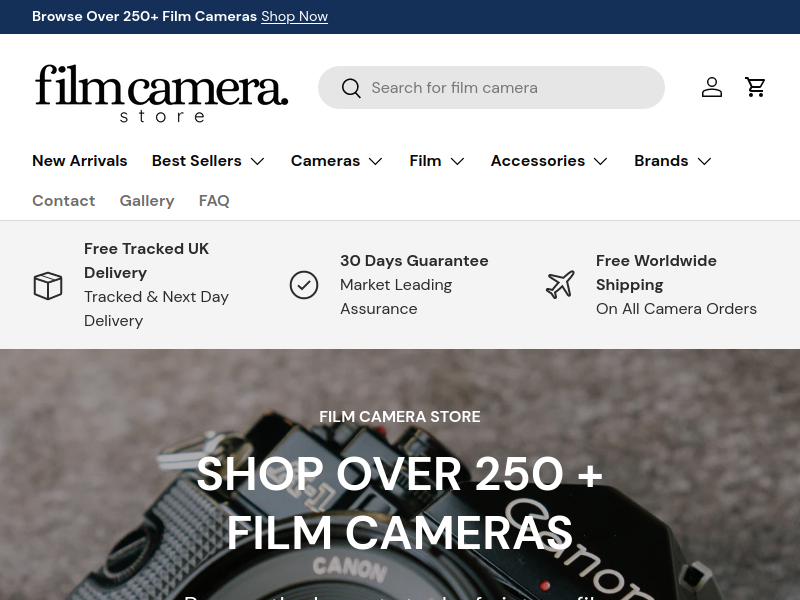This screenshot has width=800, height=600.
Task: Select the Accessories menu label
Action: point(538,161)
